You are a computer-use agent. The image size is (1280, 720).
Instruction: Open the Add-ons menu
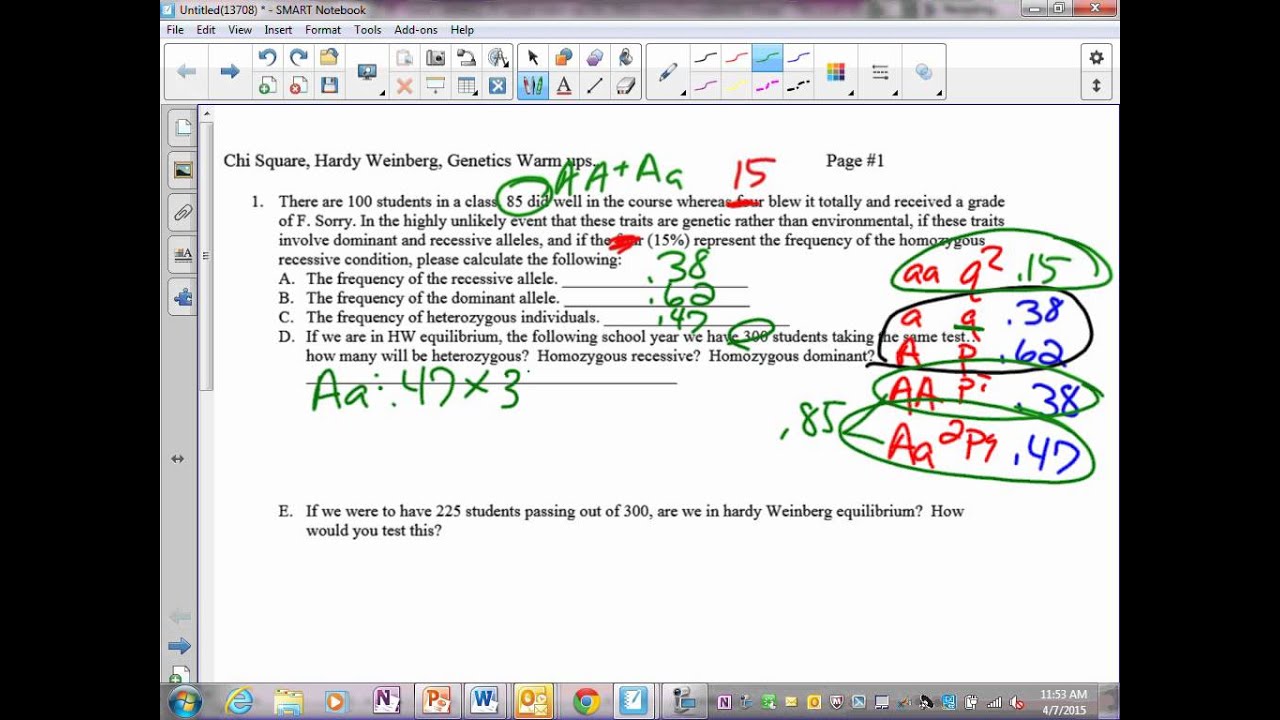[416, 30]
